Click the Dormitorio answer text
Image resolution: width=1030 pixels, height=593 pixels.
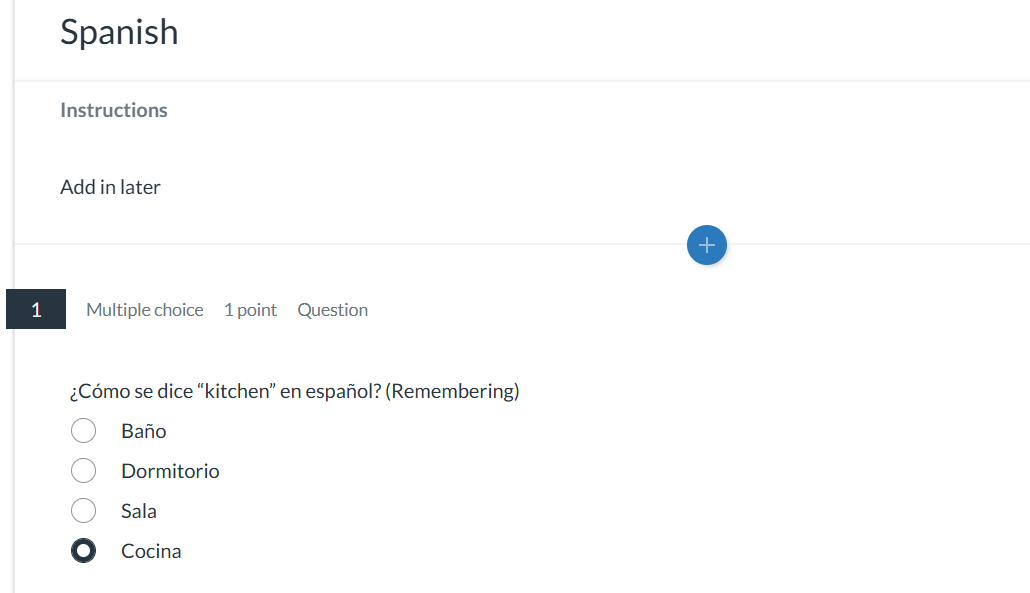click(170, 471)
